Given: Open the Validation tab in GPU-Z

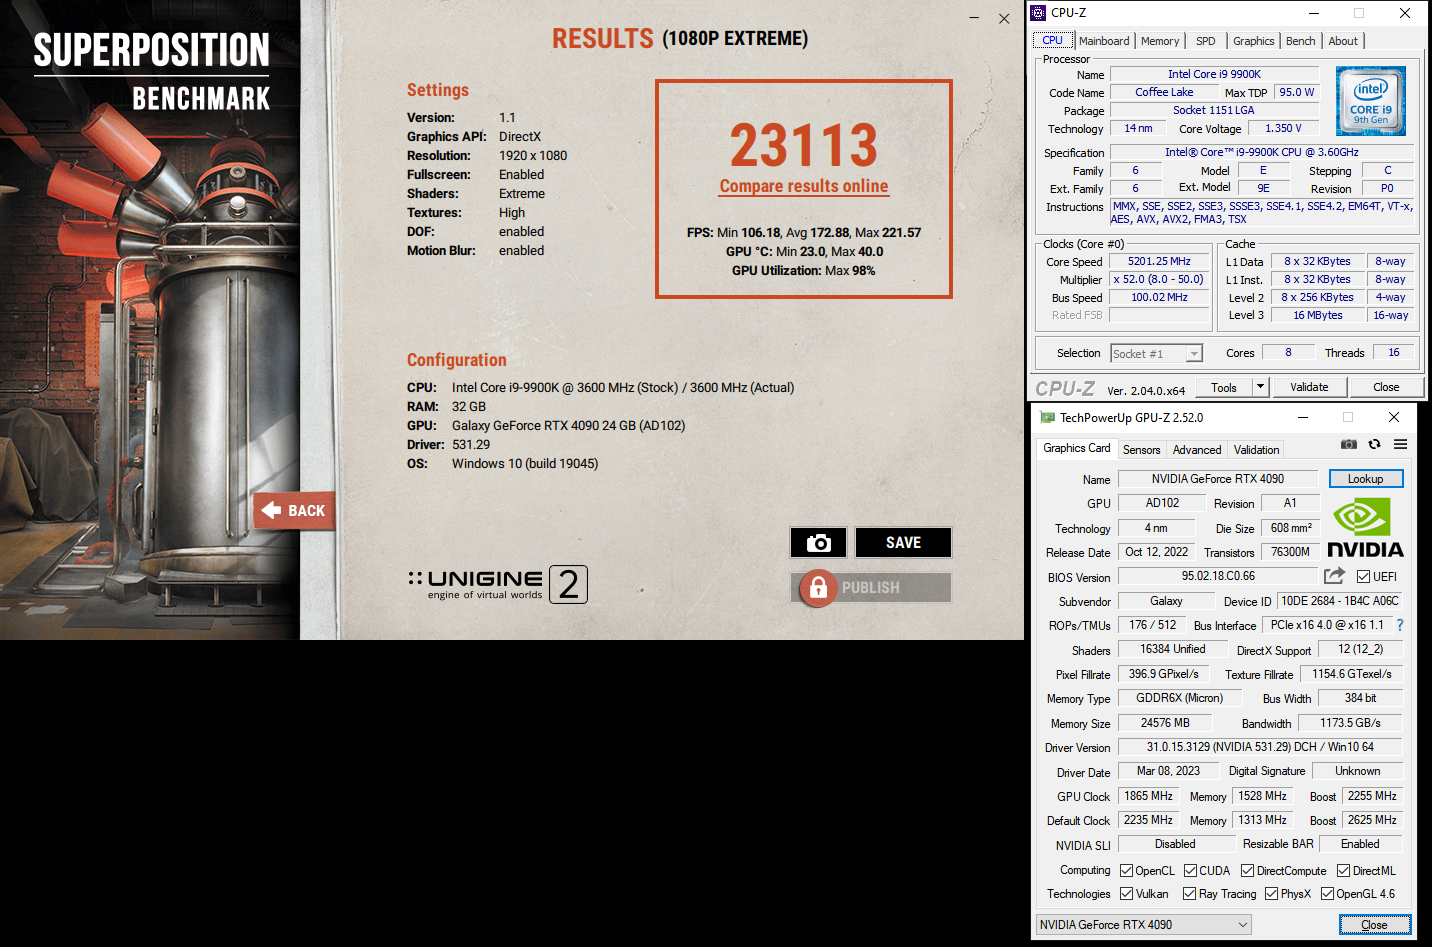Looking at the screenshot, I should click(1256, 450).
